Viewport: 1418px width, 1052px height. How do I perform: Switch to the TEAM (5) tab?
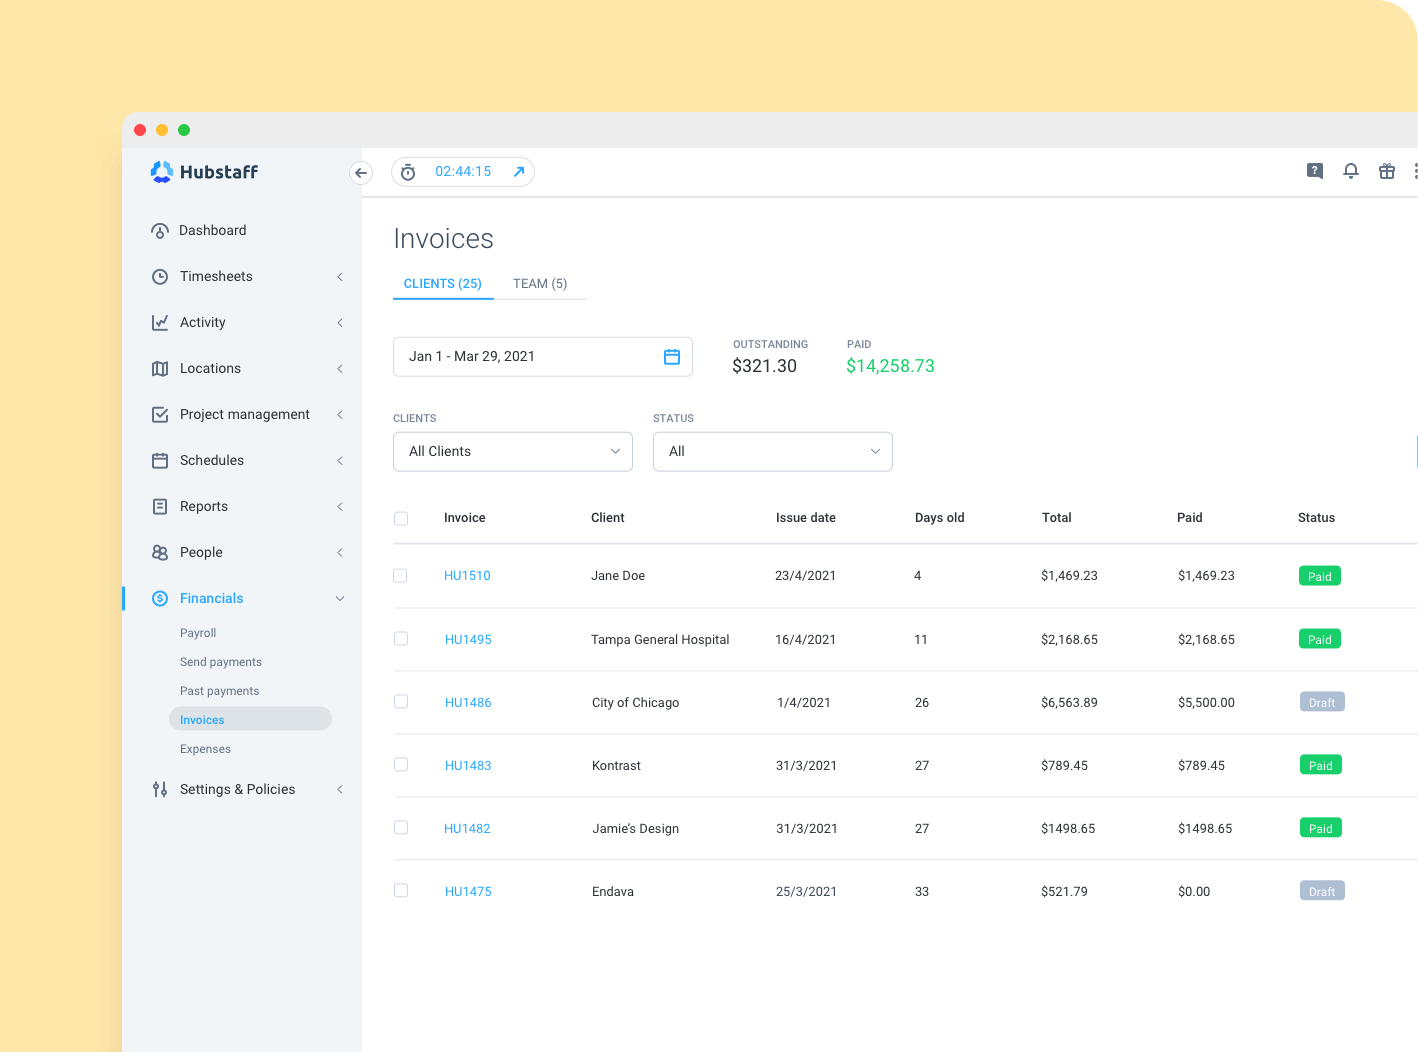pos(540,284)
